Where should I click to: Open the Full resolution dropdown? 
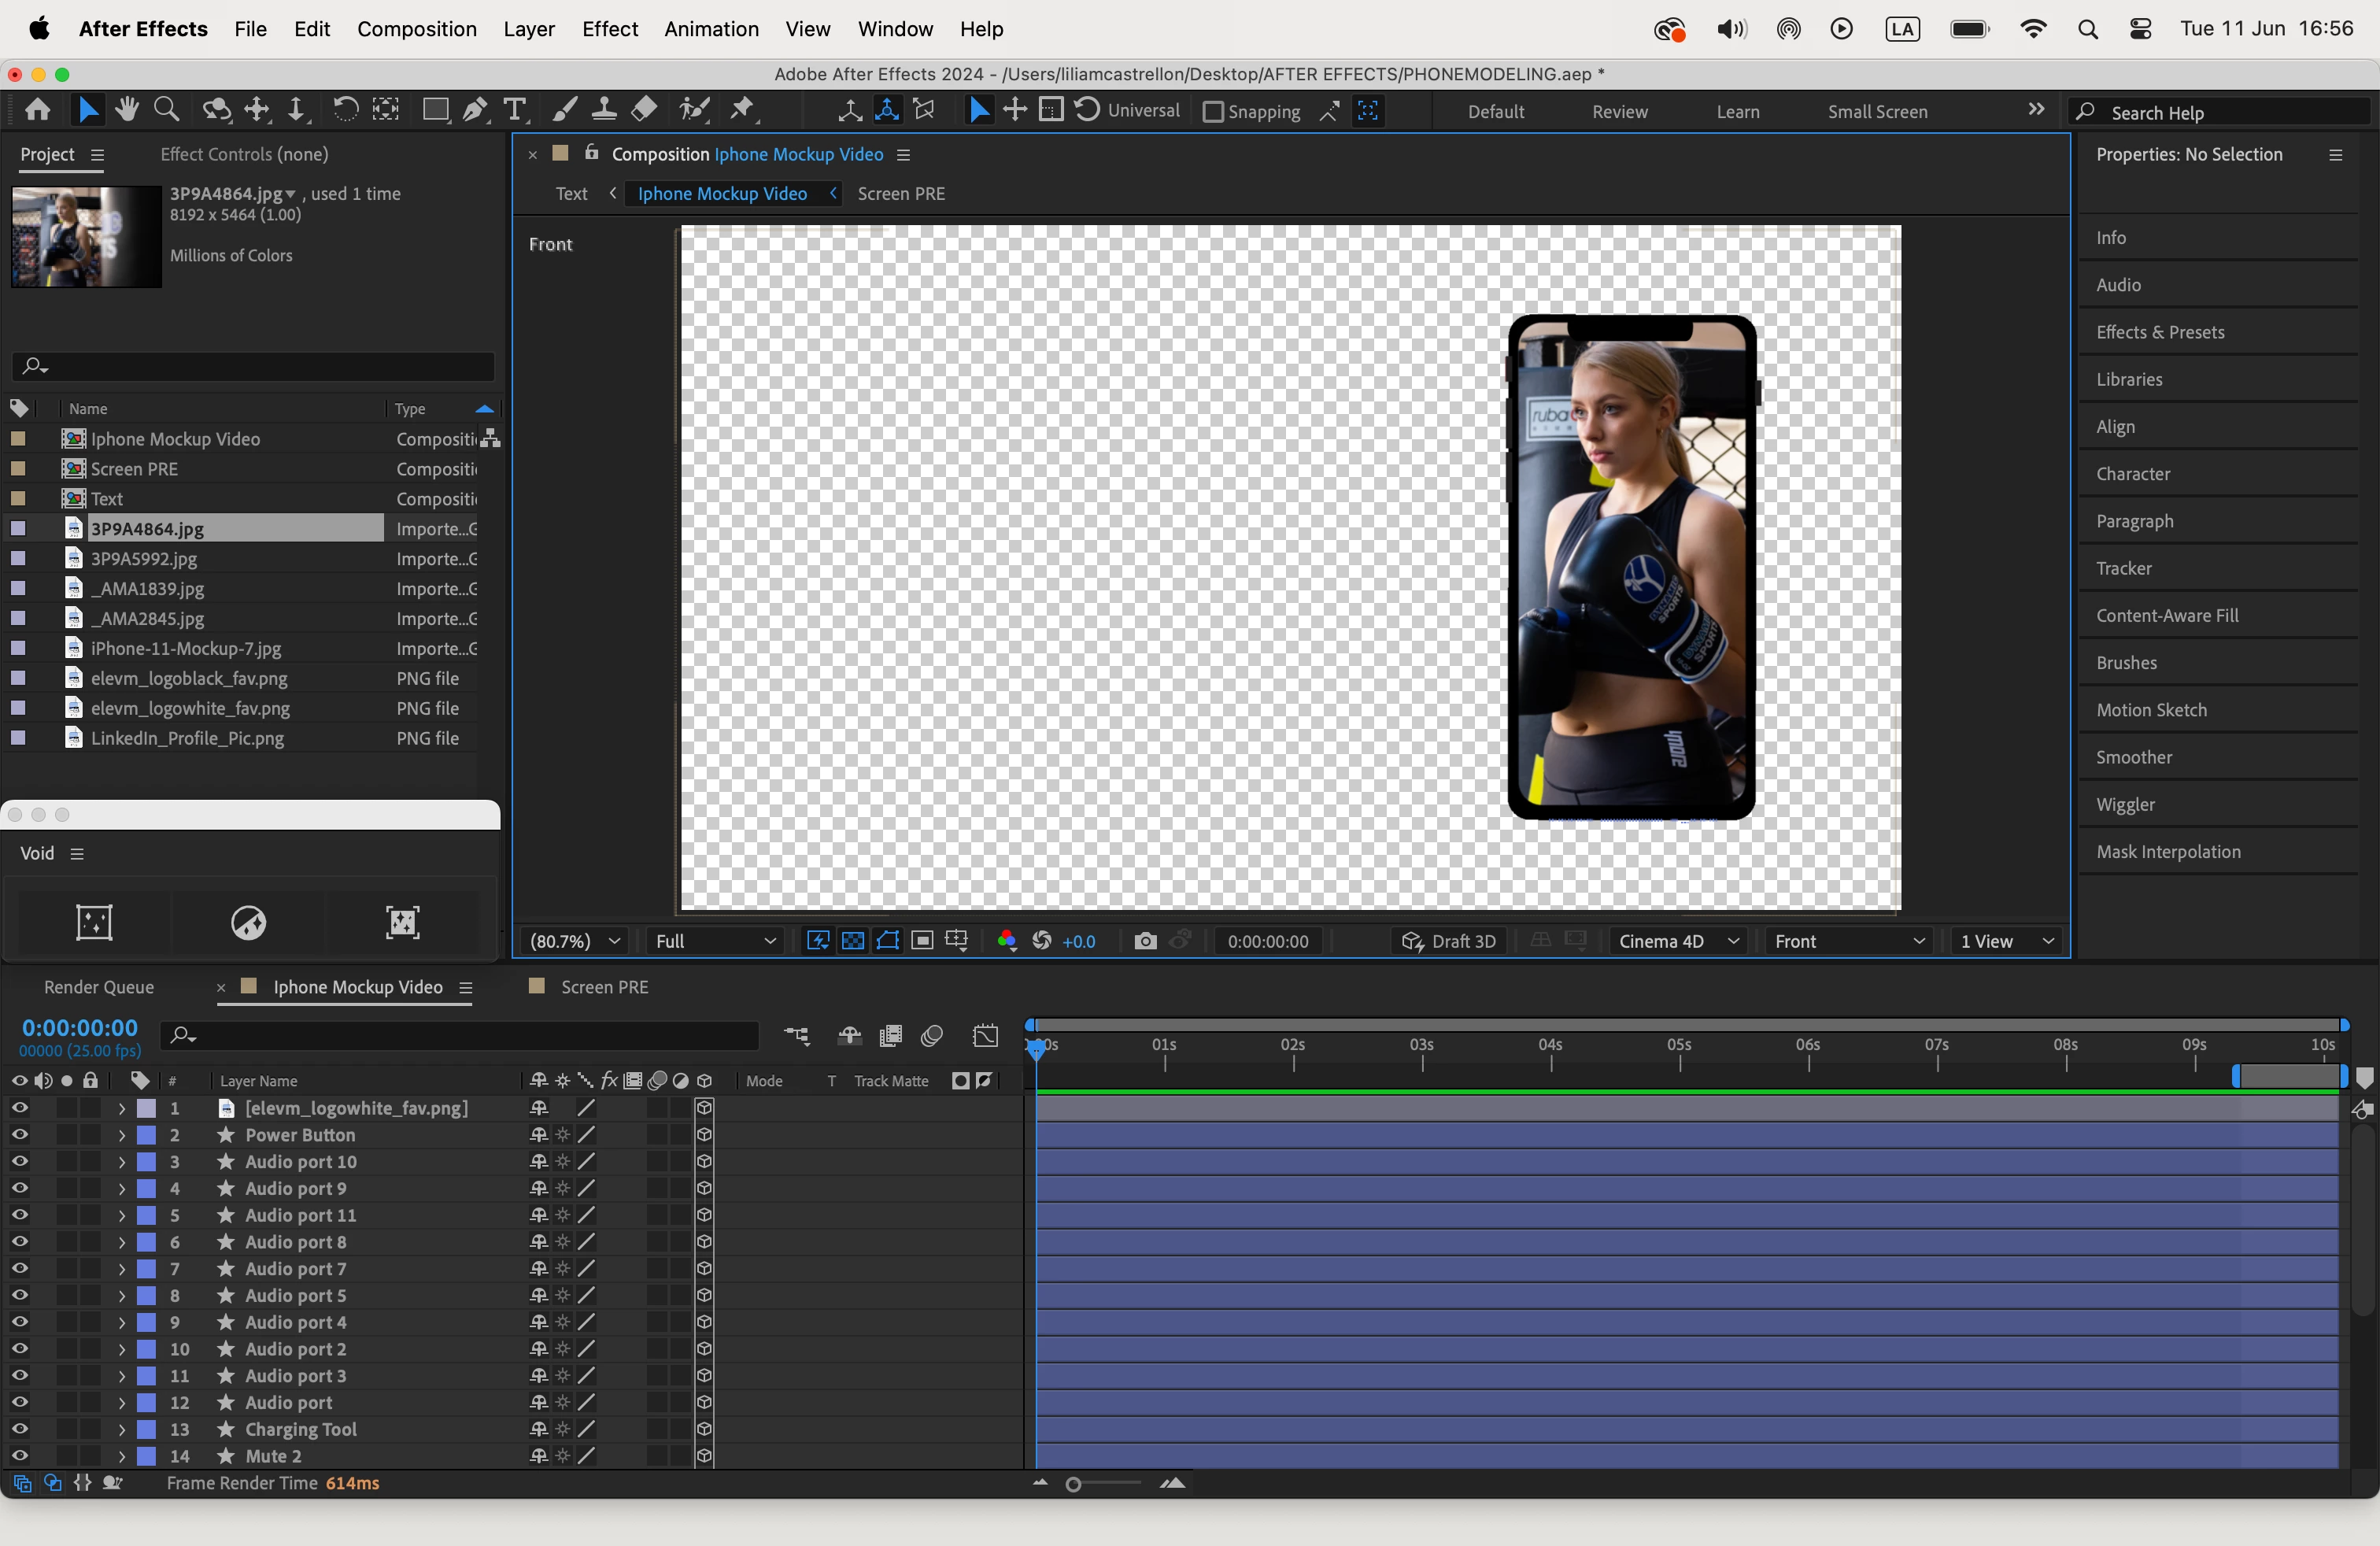point(714,941)
